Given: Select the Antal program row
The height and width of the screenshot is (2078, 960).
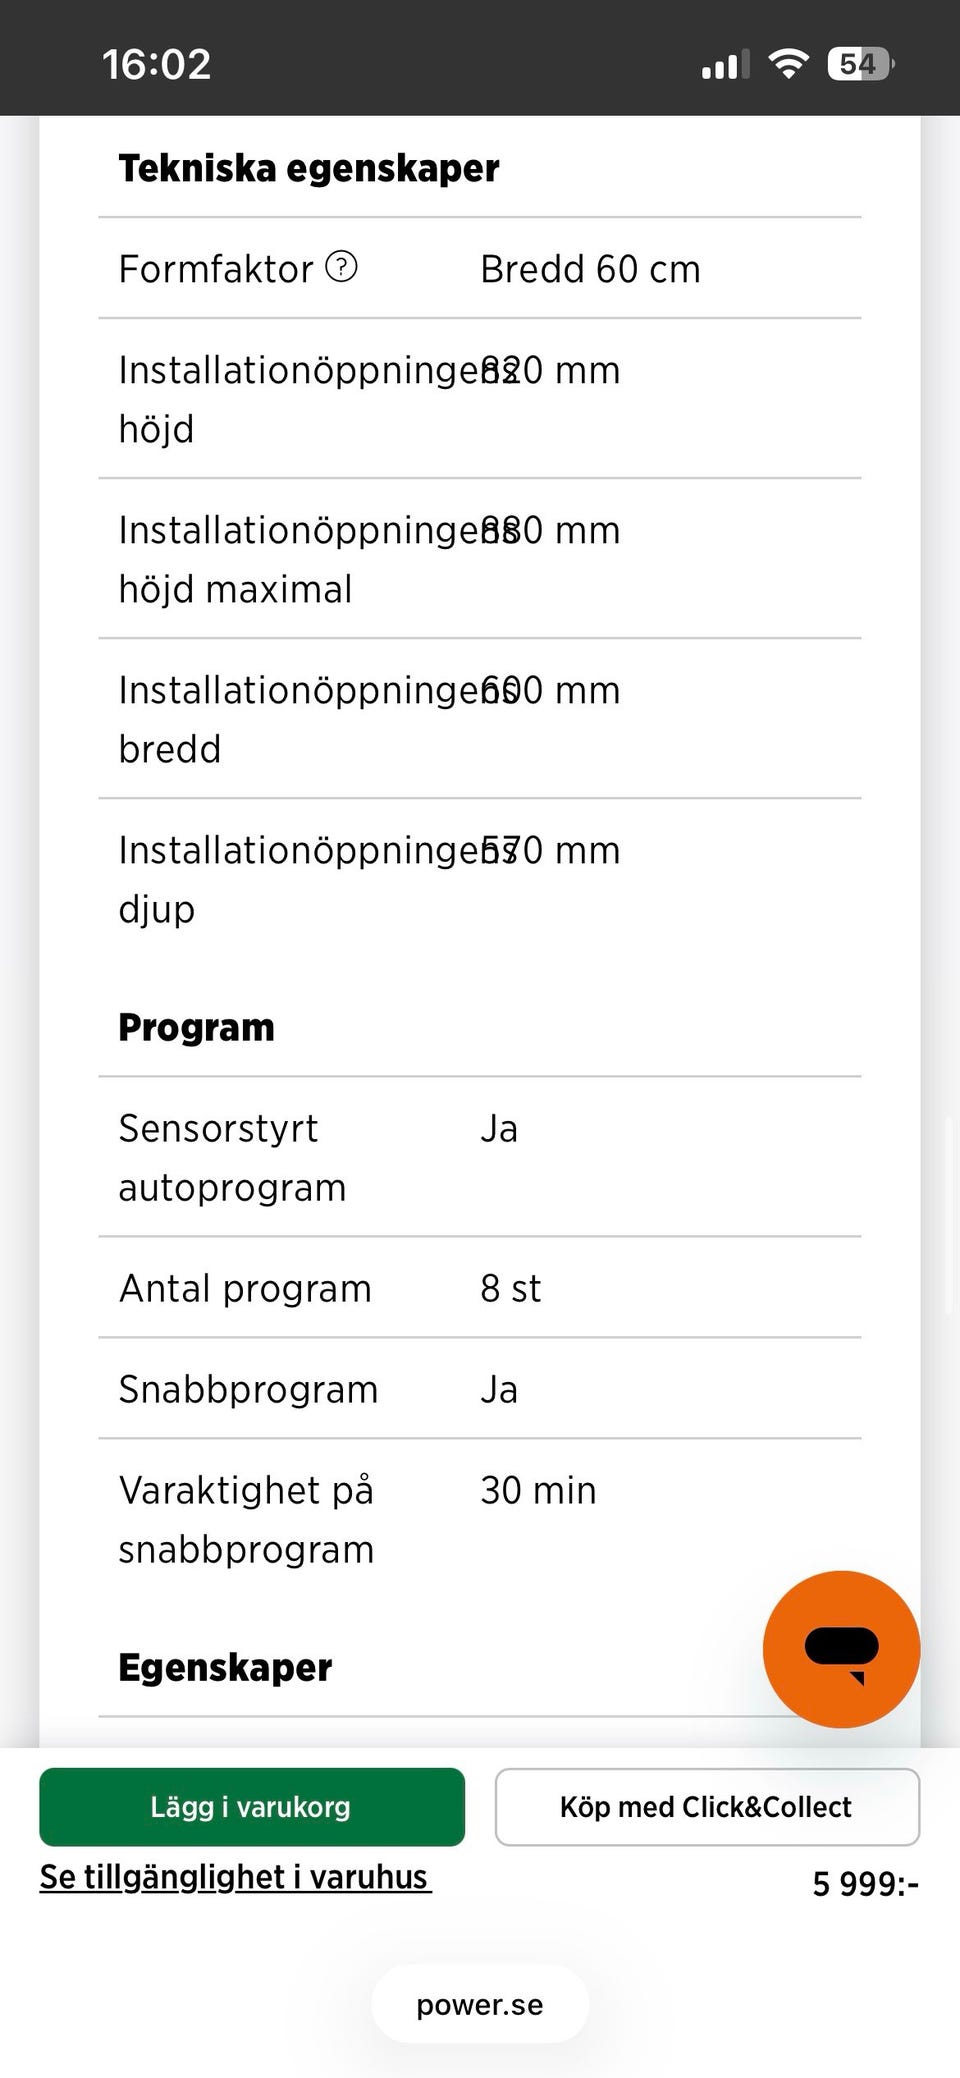Looking at the screenshot, I should (480, 1288).
